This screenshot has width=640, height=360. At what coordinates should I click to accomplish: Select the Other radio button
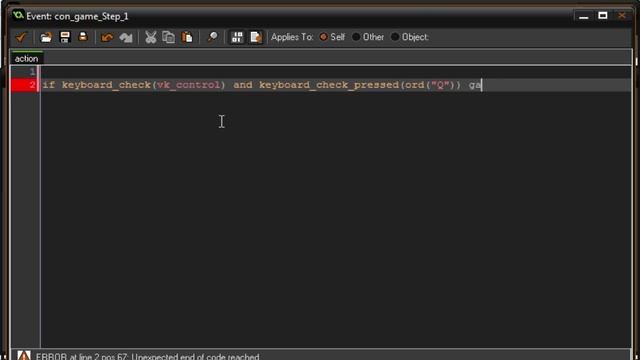click(356, 37)
